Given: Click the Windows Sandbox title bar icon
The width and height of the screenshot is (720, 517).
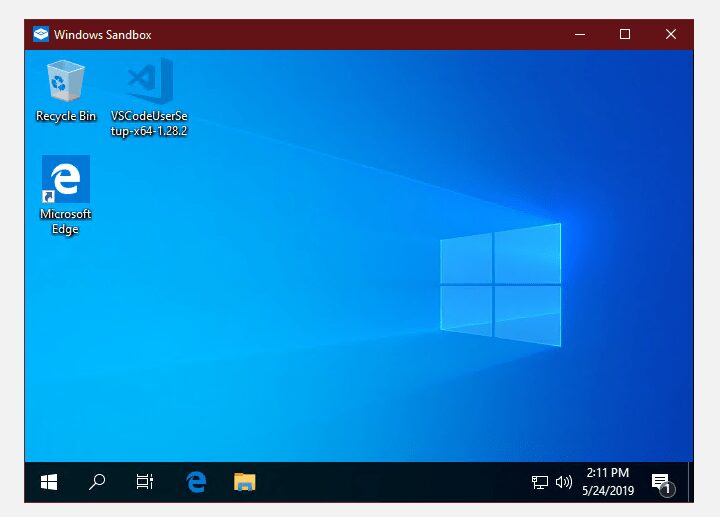Looking at the screenshot, I should pos(41,34).
